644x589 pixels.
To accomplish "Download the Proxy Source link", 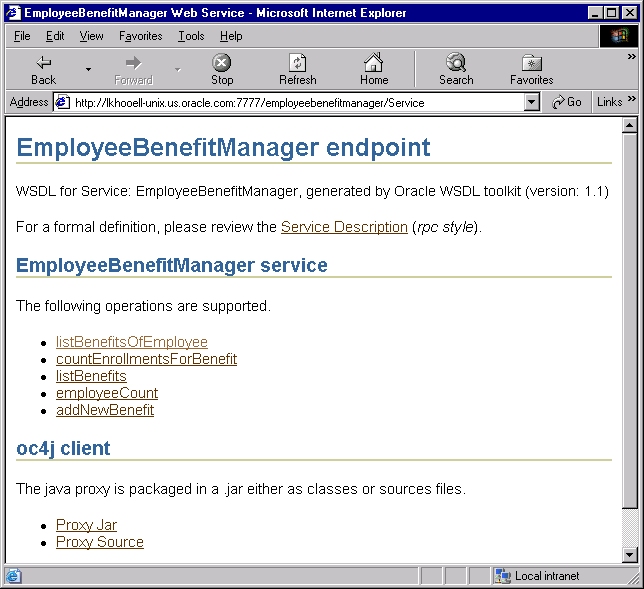I will pyautogui.click(x=100, y=542).
